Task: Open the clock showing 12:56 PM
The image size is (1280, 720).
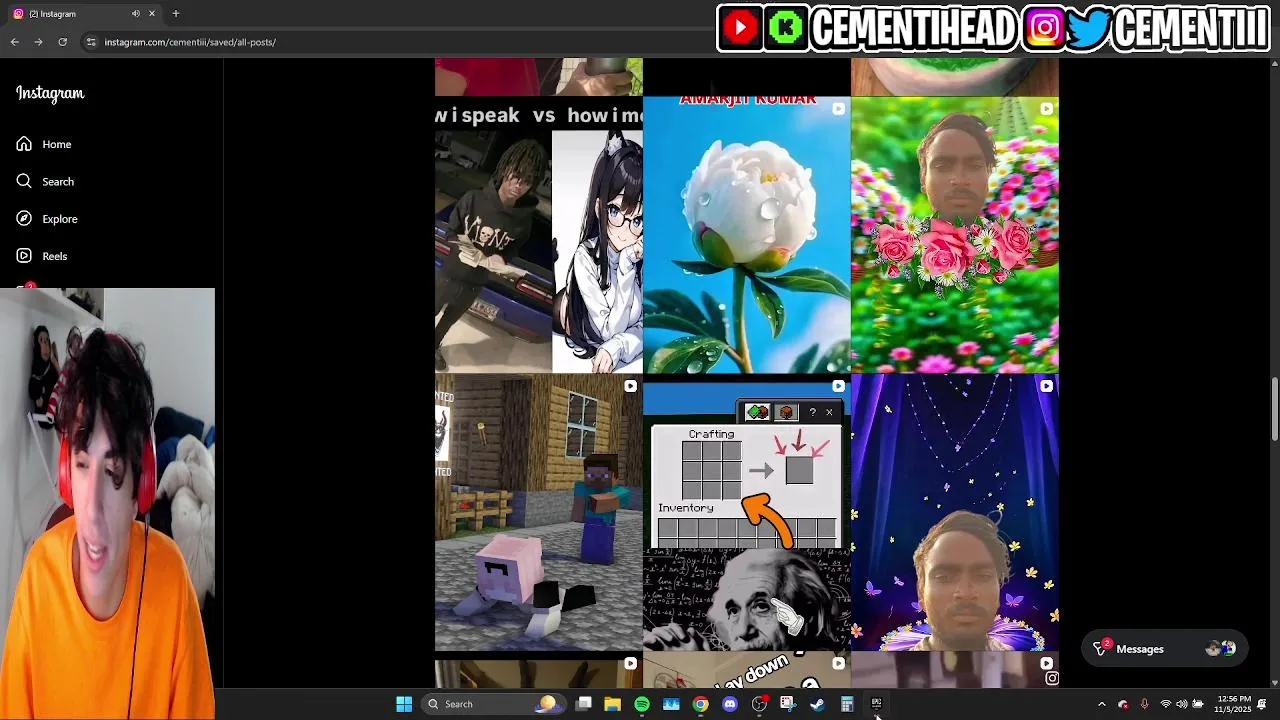Action: pos(1233,704)
